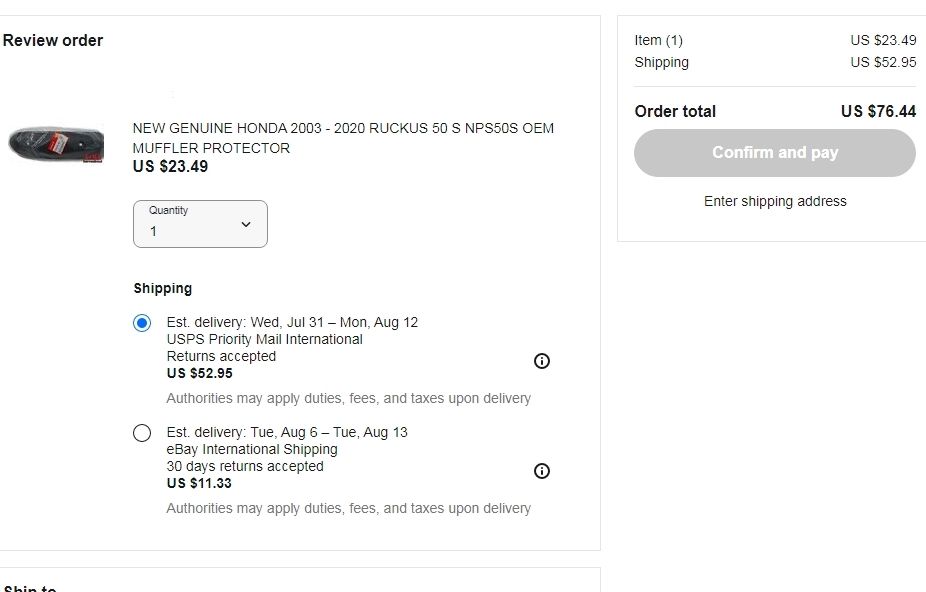Click the Enter shipping address text
This screenshot has height=592, width=926.
[775, 201]
